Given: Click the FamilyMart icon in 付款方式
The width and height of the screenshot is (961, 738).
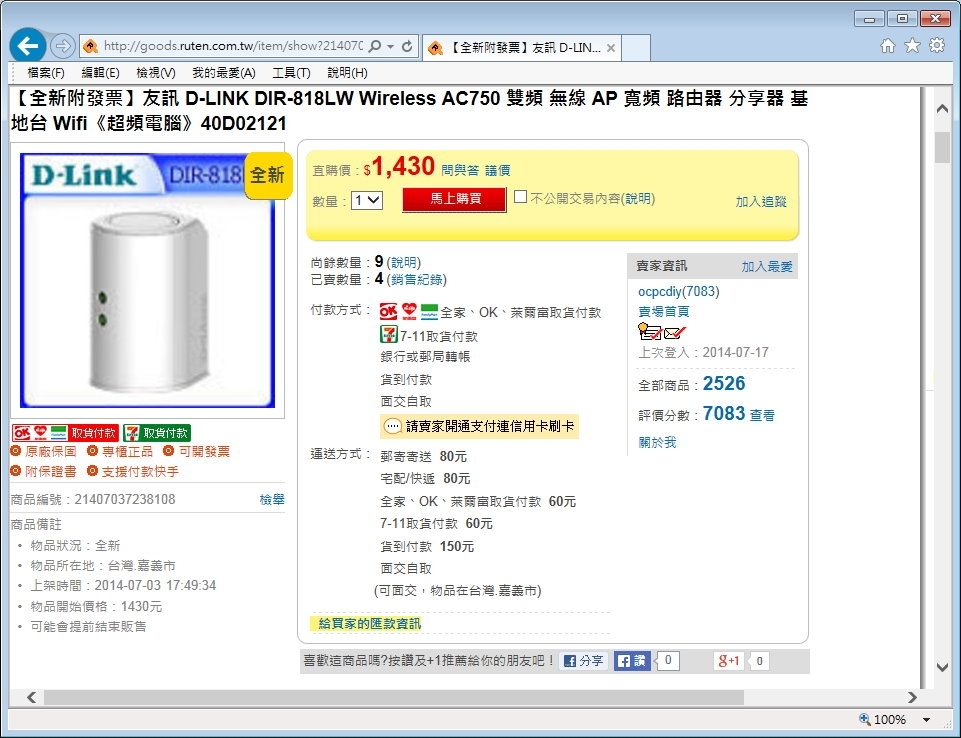Looking at the screenshot, I should coord(429,311).
